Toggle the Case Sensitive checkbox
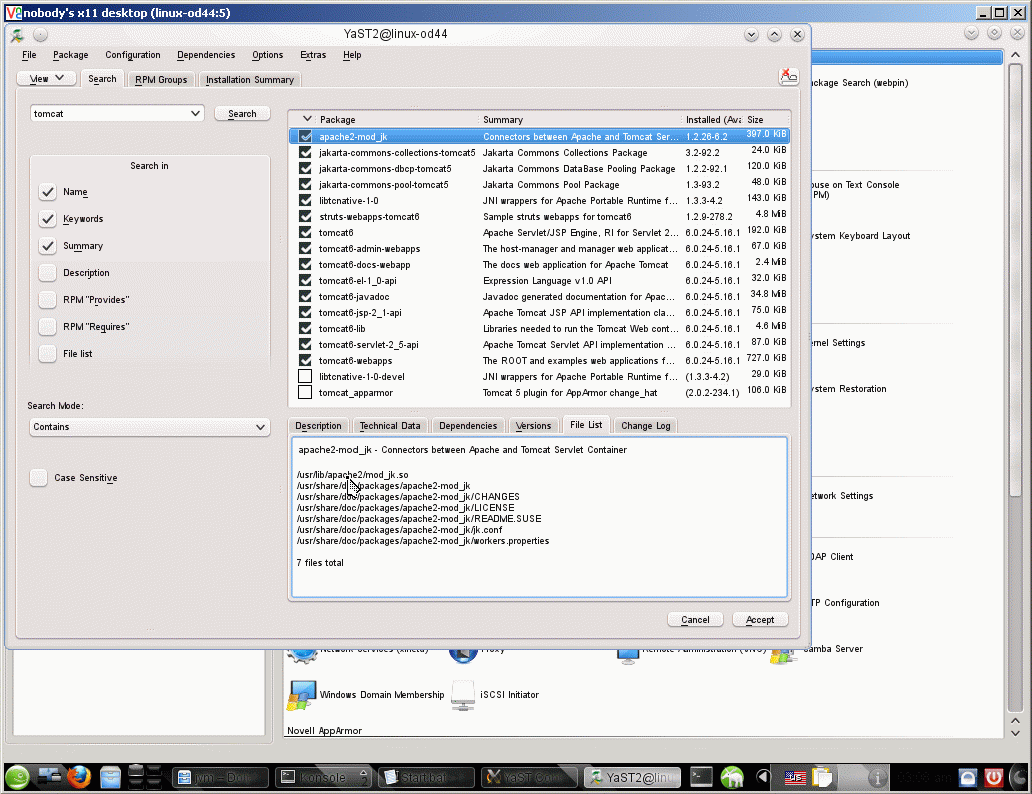 38,478
